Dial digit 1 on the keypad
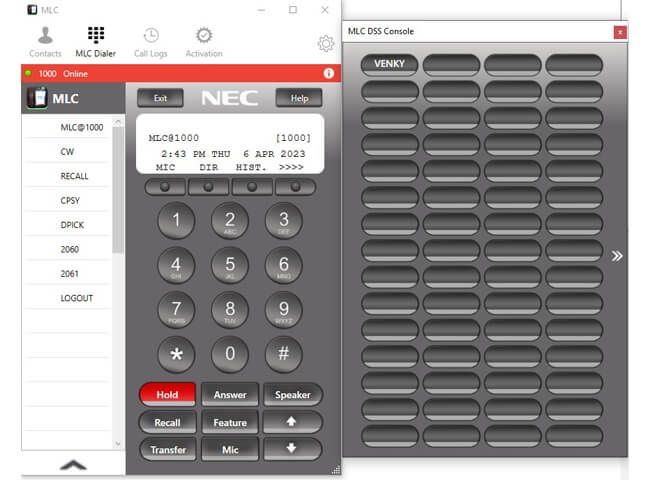Screen dimensions: 650x500 (176, 220)
